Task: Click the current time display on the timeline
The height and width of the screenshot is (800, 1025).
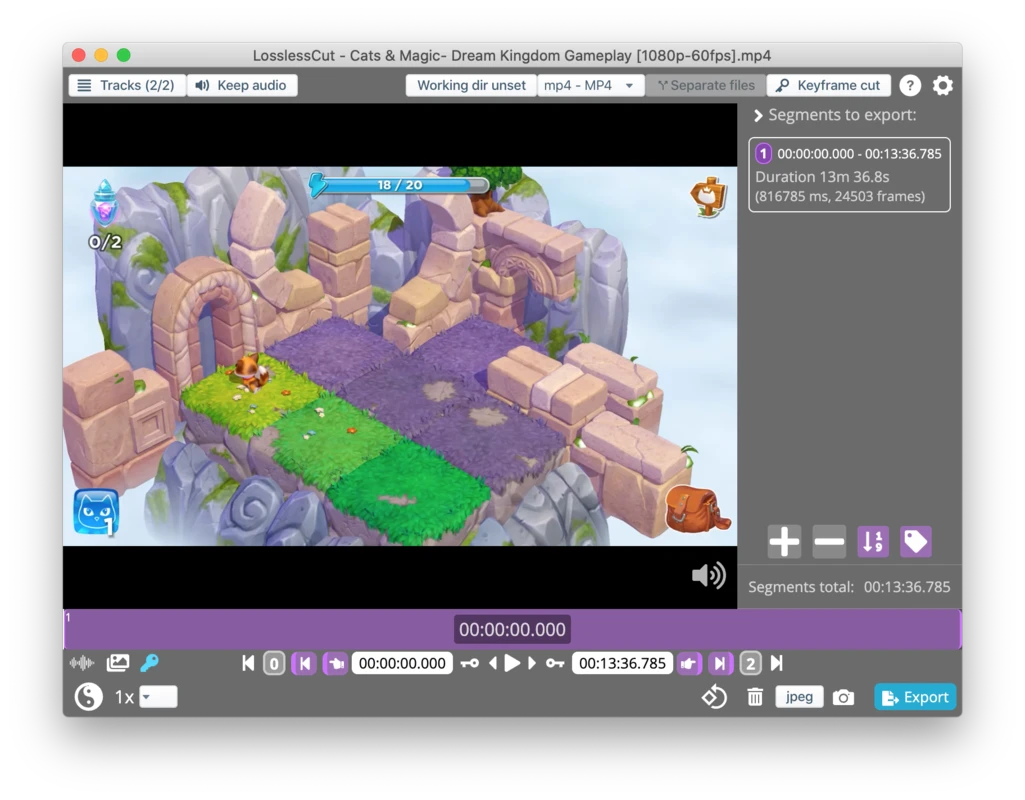Action: coord(512,629)
